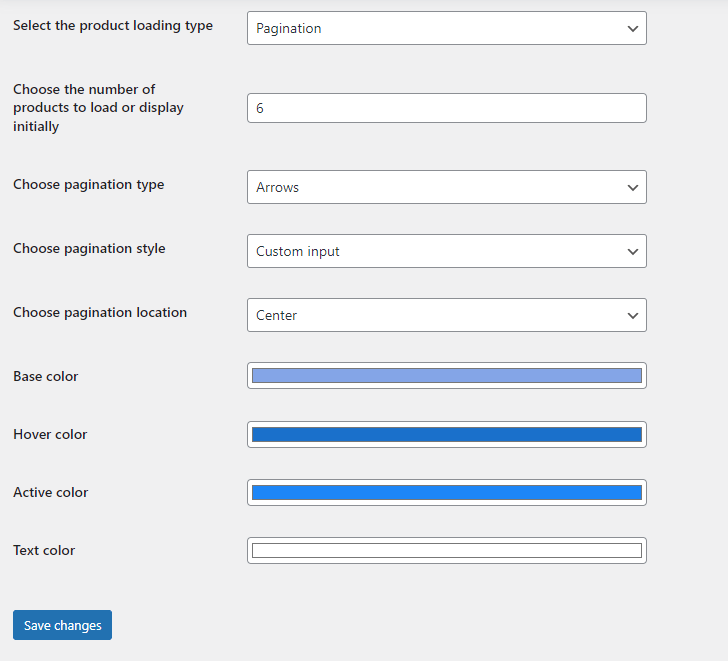
Task: Change the Active color swatch
Action: (446, 492)
